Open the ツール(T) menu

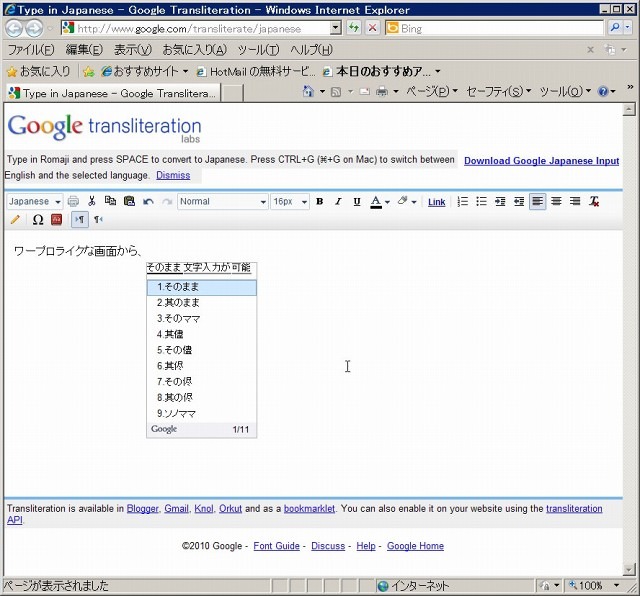(x=258, y=50)
